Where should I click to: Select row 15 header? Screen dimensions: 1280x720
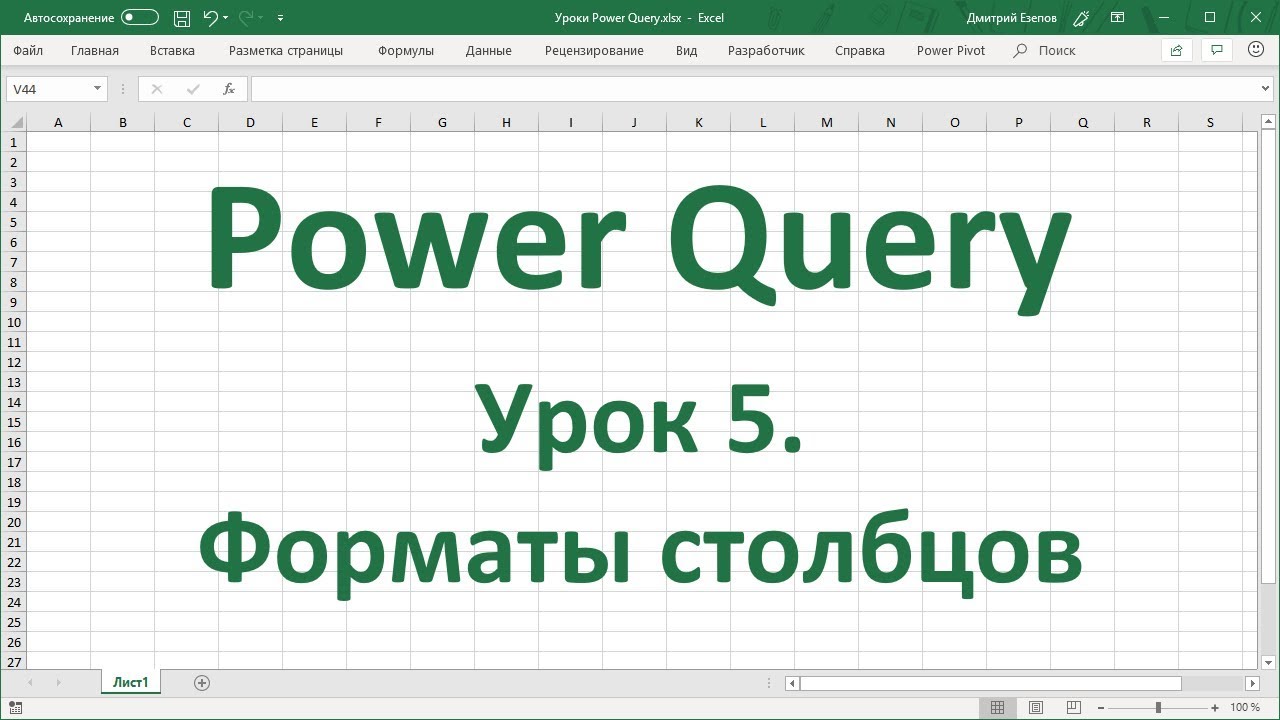pyautogui.click(x=14, y=422)
